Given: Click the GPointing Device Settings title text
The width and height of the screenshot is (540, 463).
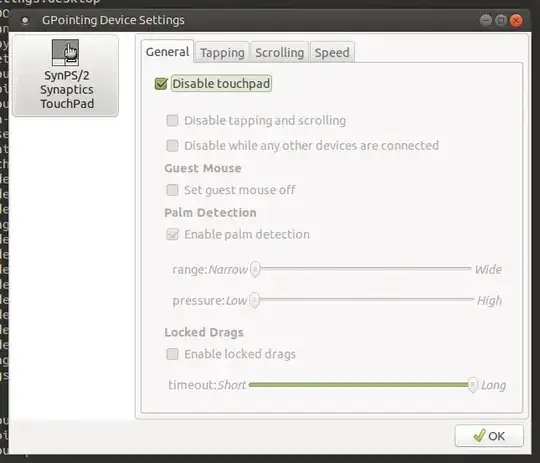Looking at the screenshot, I should click(113, 20).
